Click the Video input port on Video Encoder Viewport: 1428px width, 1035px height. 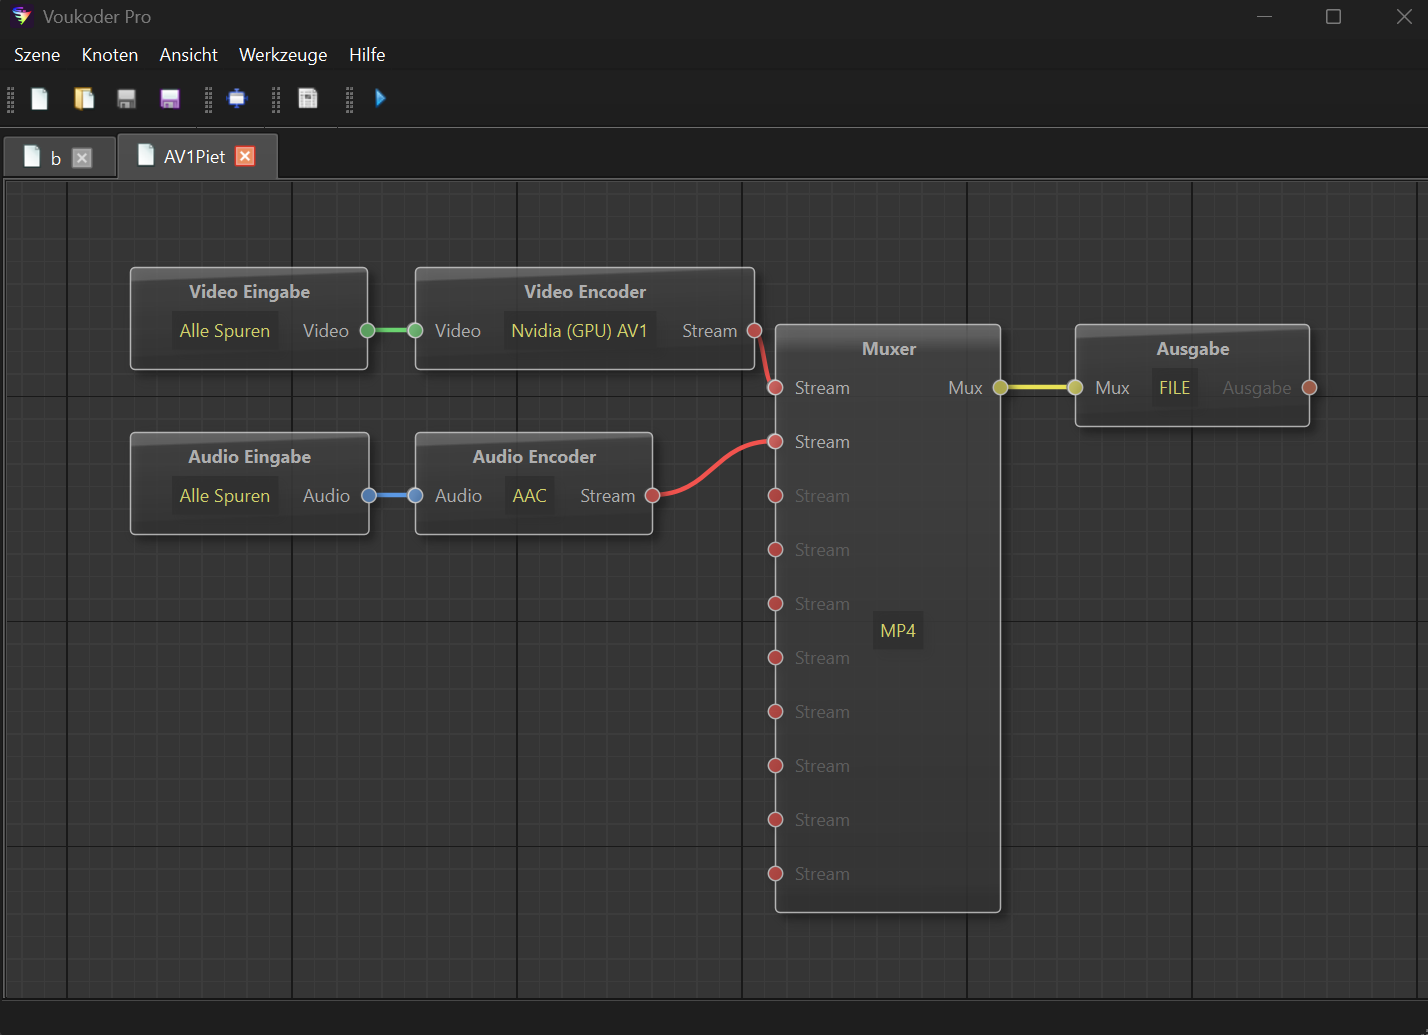pyautogui.click(x=416, y=331)
